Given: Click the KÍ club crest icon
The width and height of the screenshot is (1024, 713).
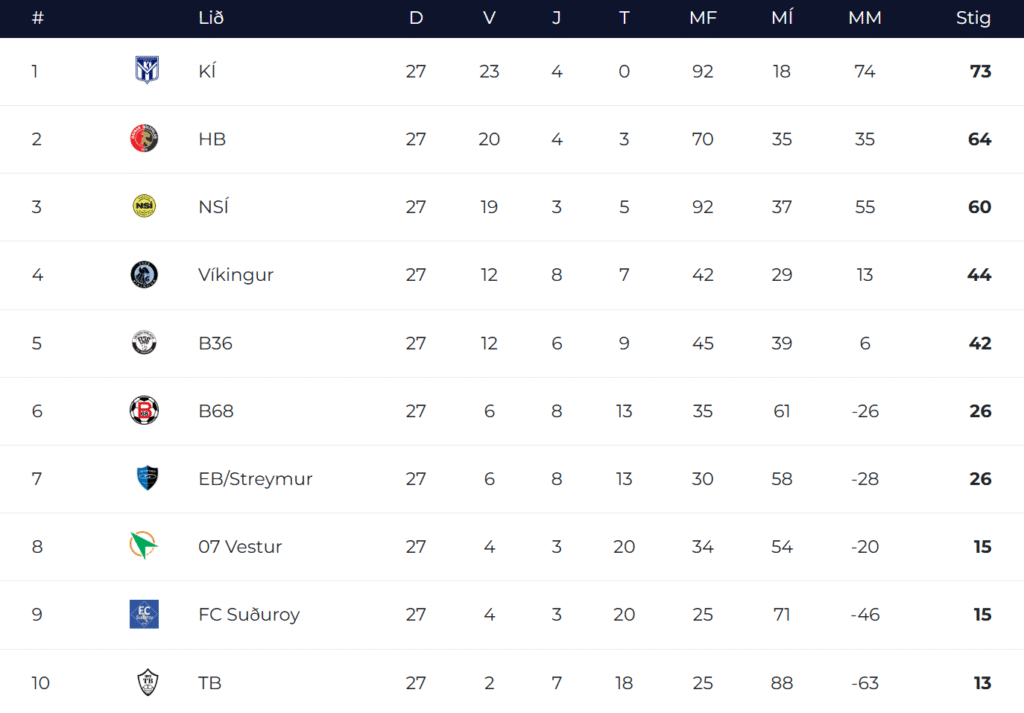Looking at the screenshot, I should point(144,70).
